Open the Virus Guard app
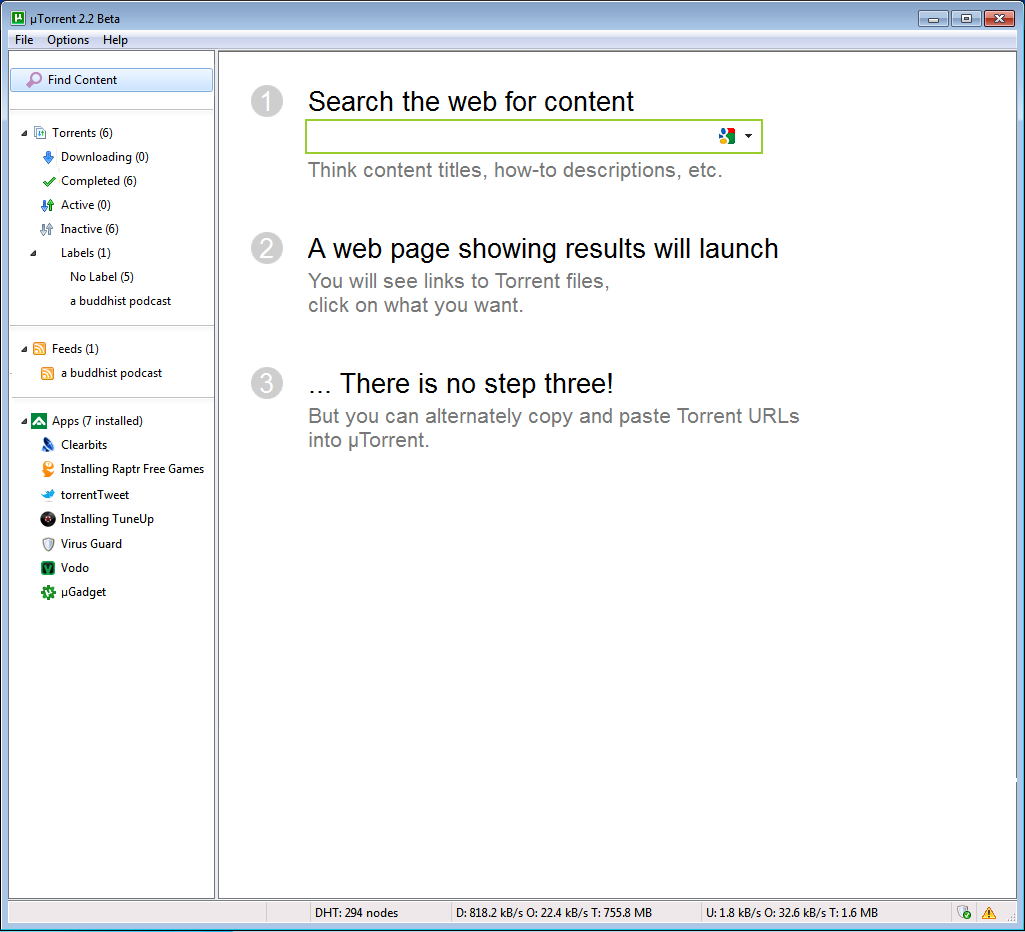This screenshot has width=1025, height=932. pyautogui.click(x=91, y=544)
